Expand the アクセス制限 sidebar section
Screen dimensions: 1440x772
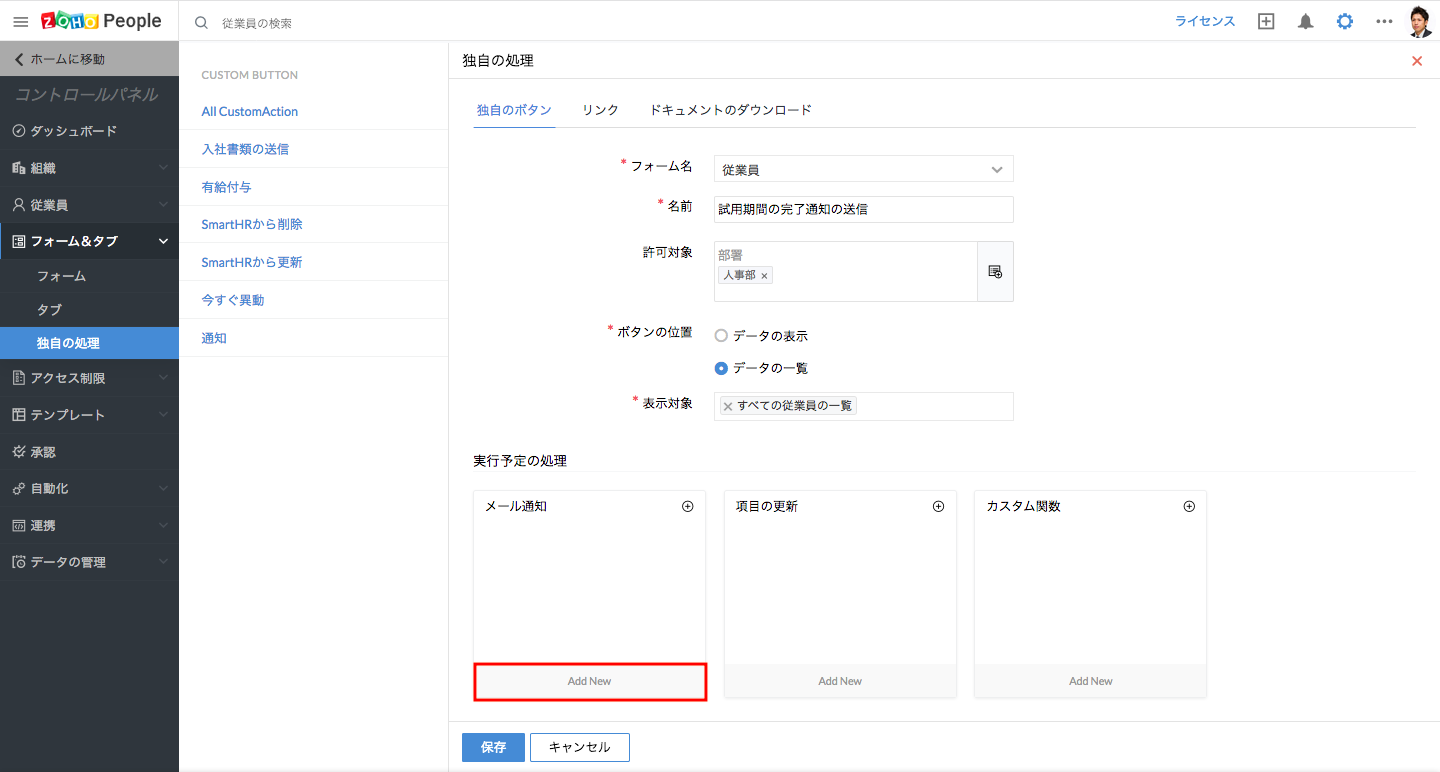89,378
